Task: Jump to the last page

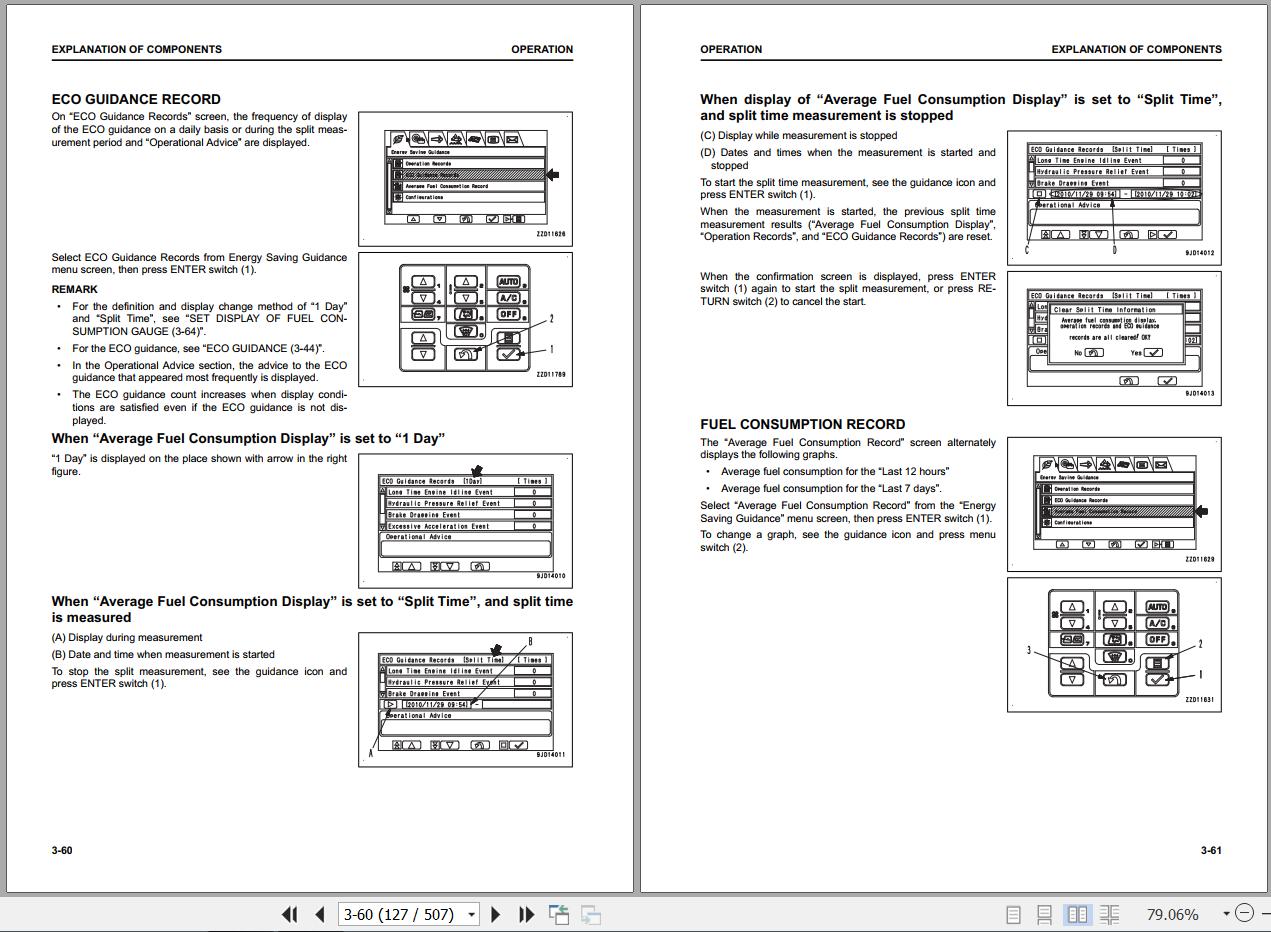Action: coord(526,914)
